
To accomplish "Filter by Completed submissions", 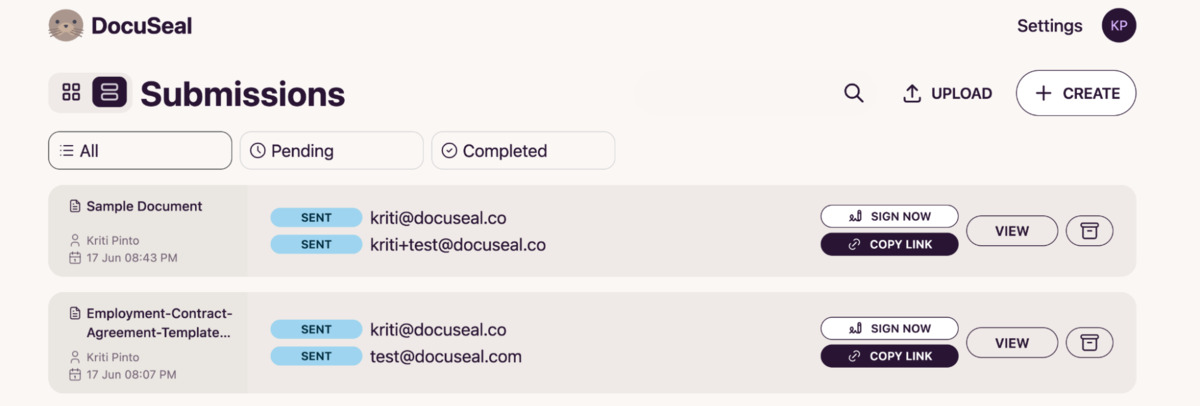I will coord(523,151).
